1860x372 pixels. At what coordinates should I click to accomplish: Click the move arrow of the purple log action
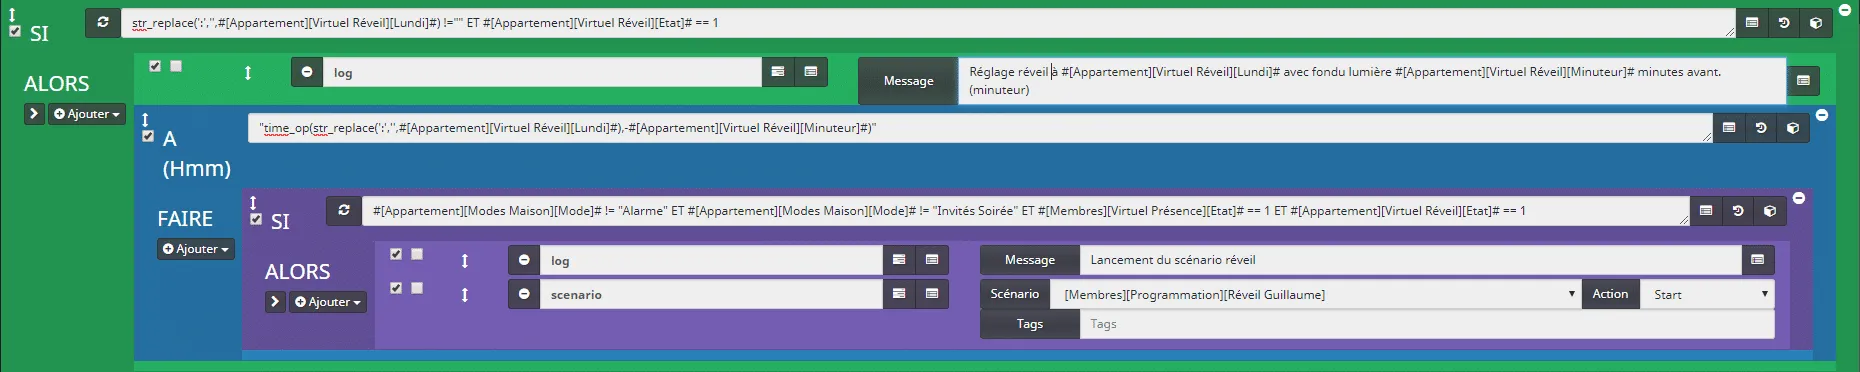[x=465, y=261]
